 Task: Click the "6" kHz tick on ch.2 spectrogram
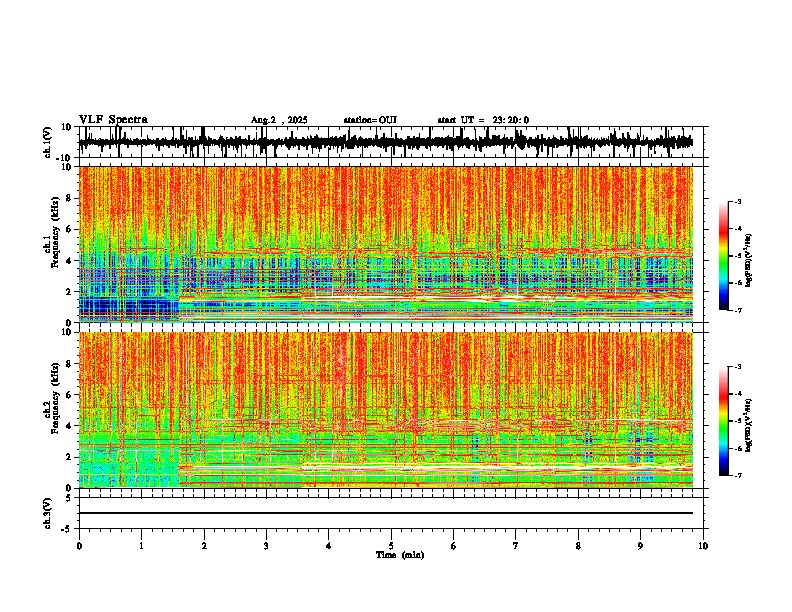click(x=70, y=394)
